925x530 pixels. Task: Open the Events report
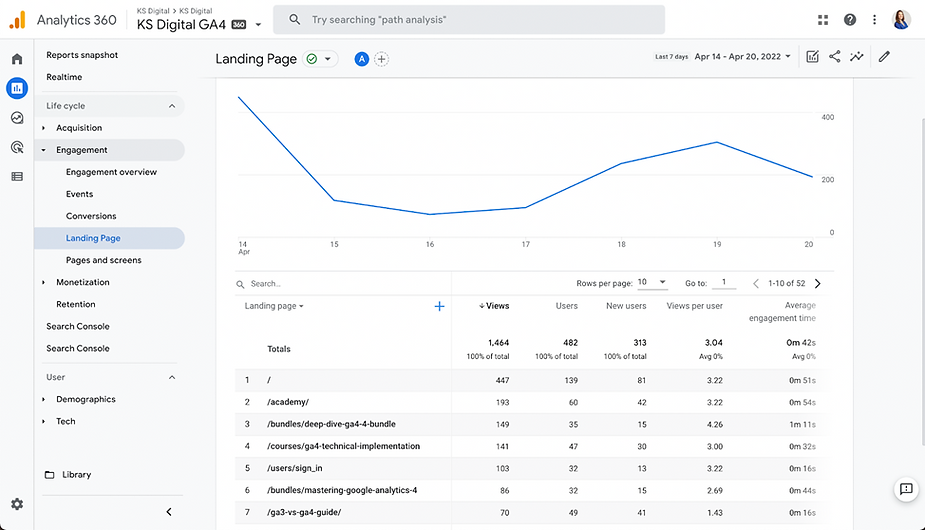pyautogui.click(x=80, y=194)
